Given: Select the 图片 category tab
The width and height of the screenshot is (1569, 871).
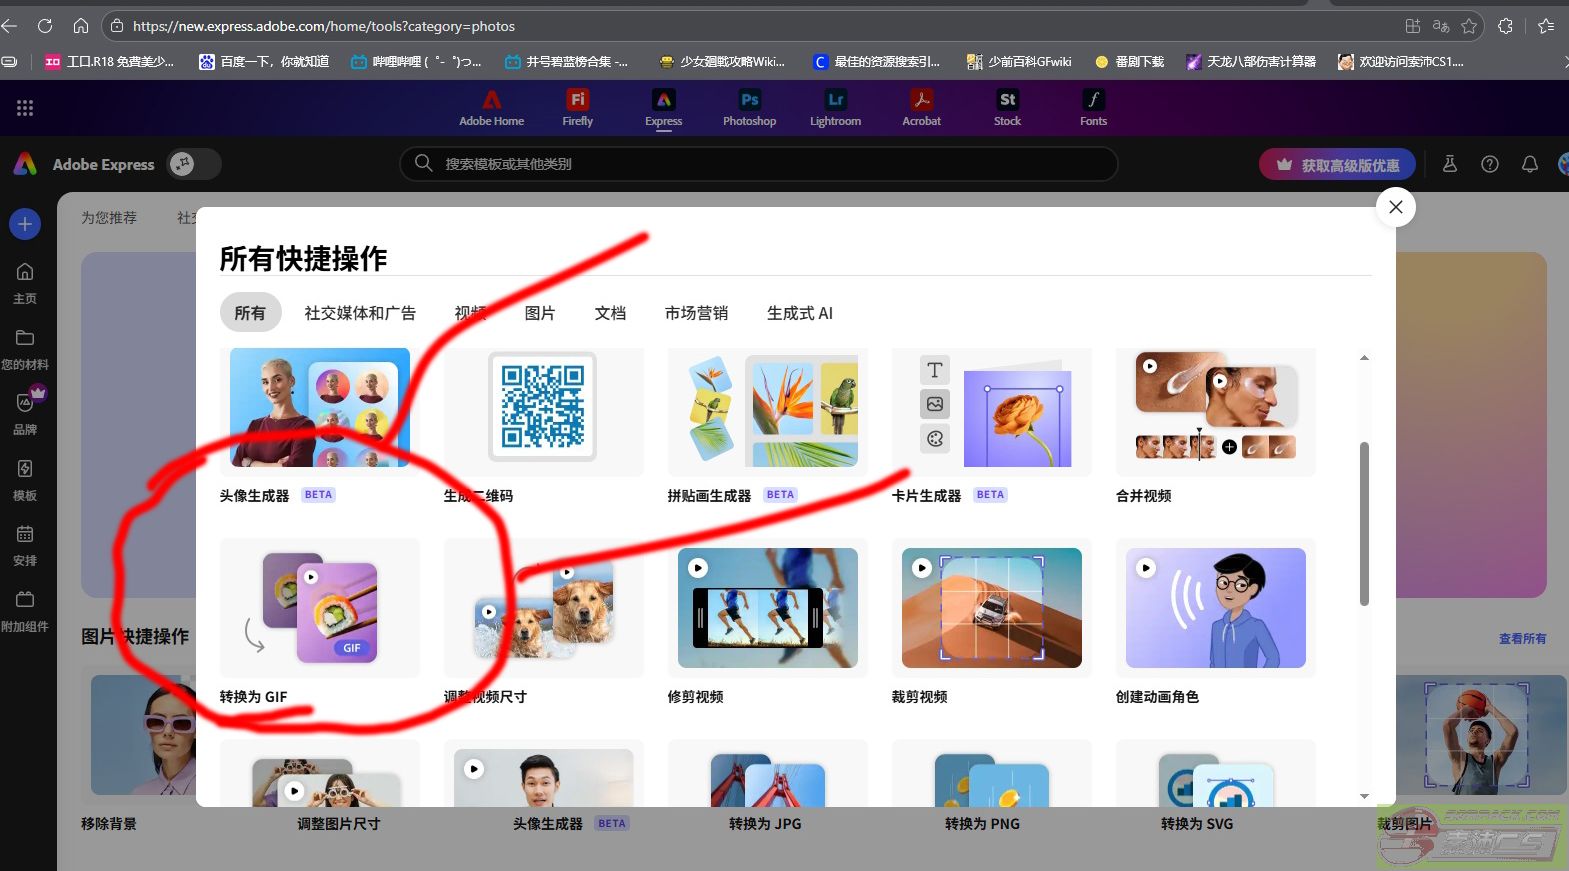Looking at the screenshot, I should (x=540, y=313).
